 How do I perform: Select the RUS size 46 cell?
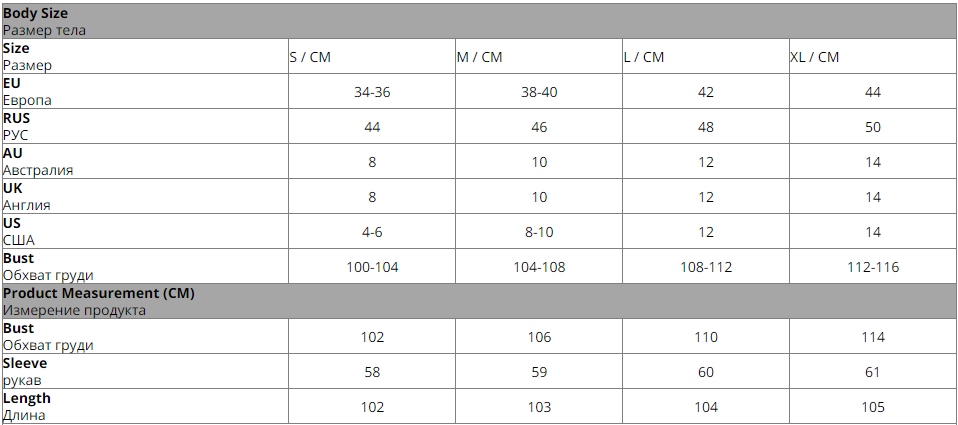[x=539, y=127]
